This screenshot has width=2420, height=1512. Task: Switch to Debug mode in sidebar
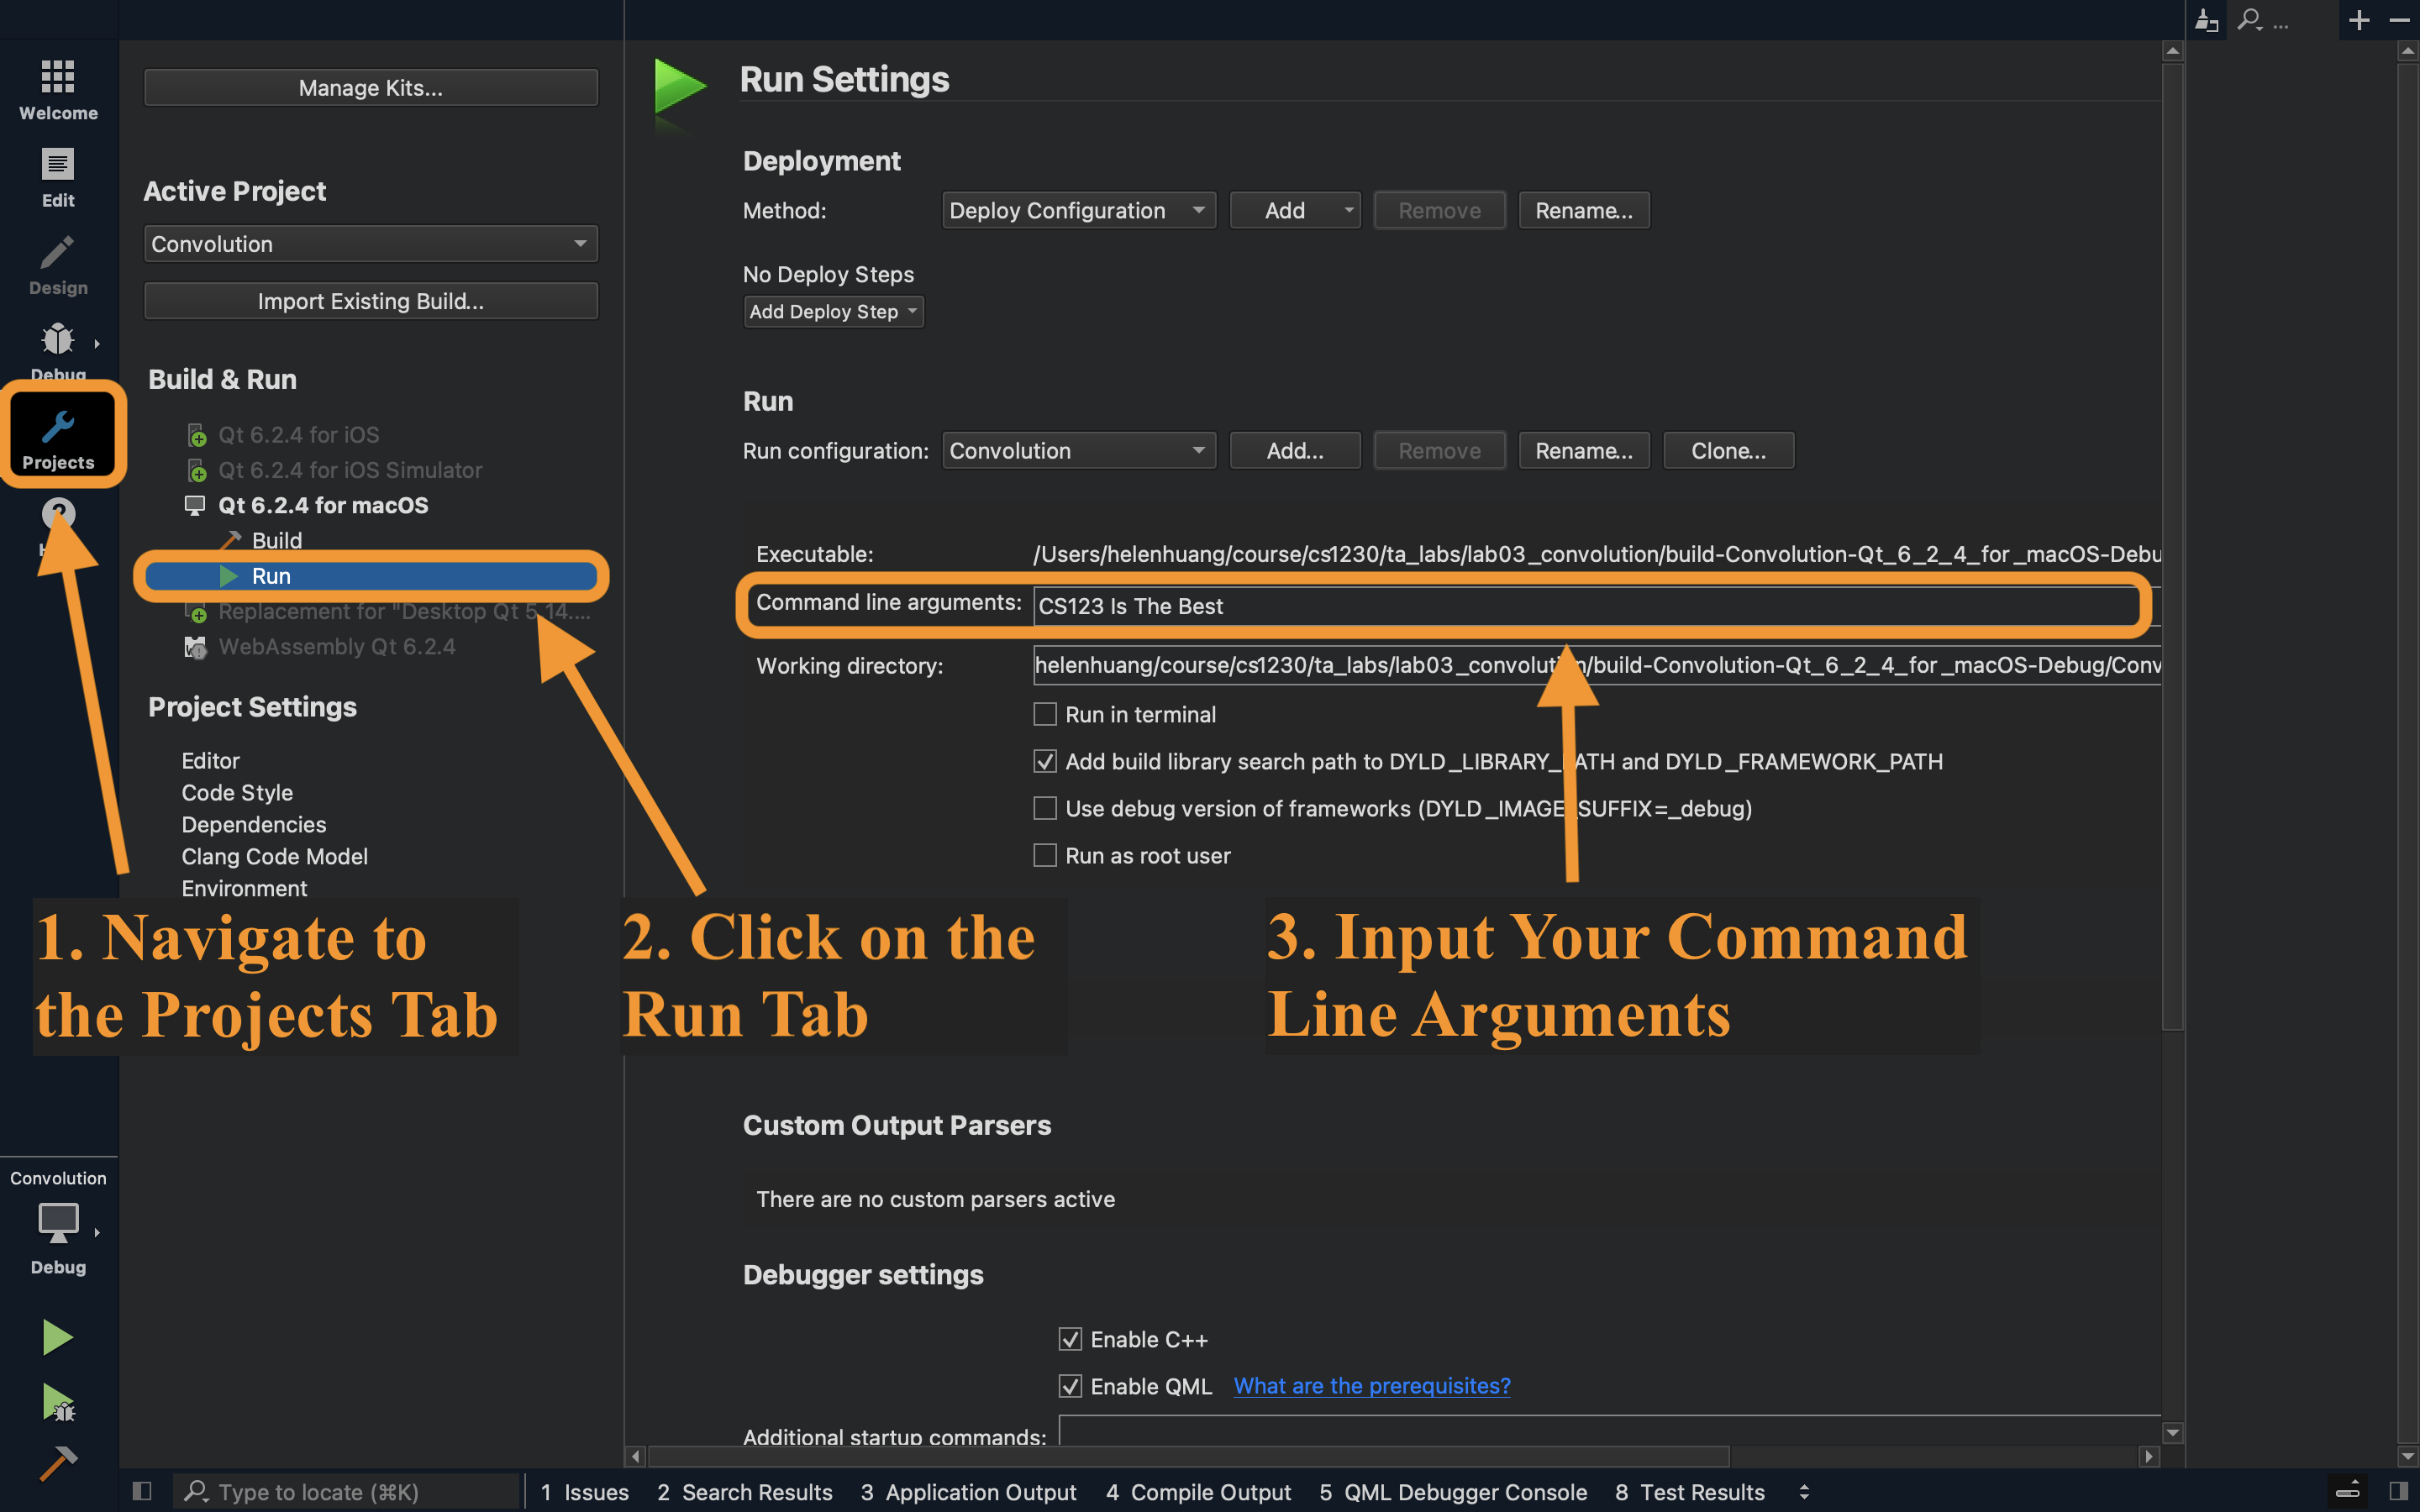pos(58,350)
